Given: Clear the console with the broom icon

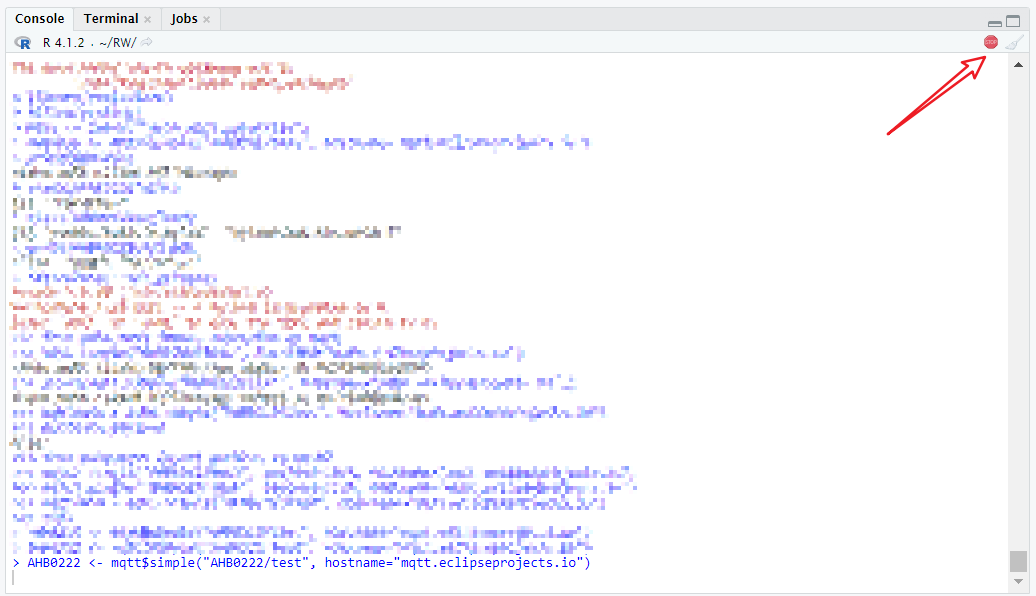Looking at the screenshot, I should [x=1014, y=42].
